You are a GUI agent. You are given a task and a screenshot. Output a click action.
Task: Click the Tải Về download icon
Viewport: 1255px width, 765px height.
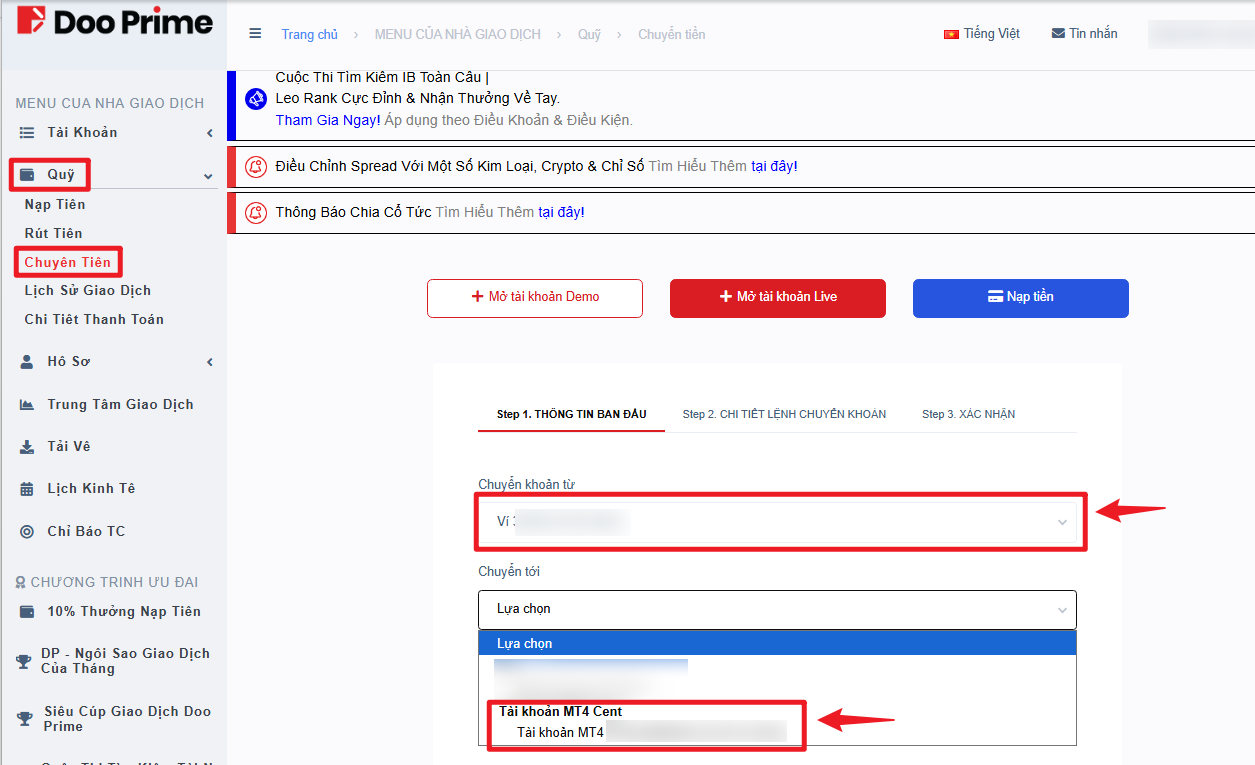[27, 447]
